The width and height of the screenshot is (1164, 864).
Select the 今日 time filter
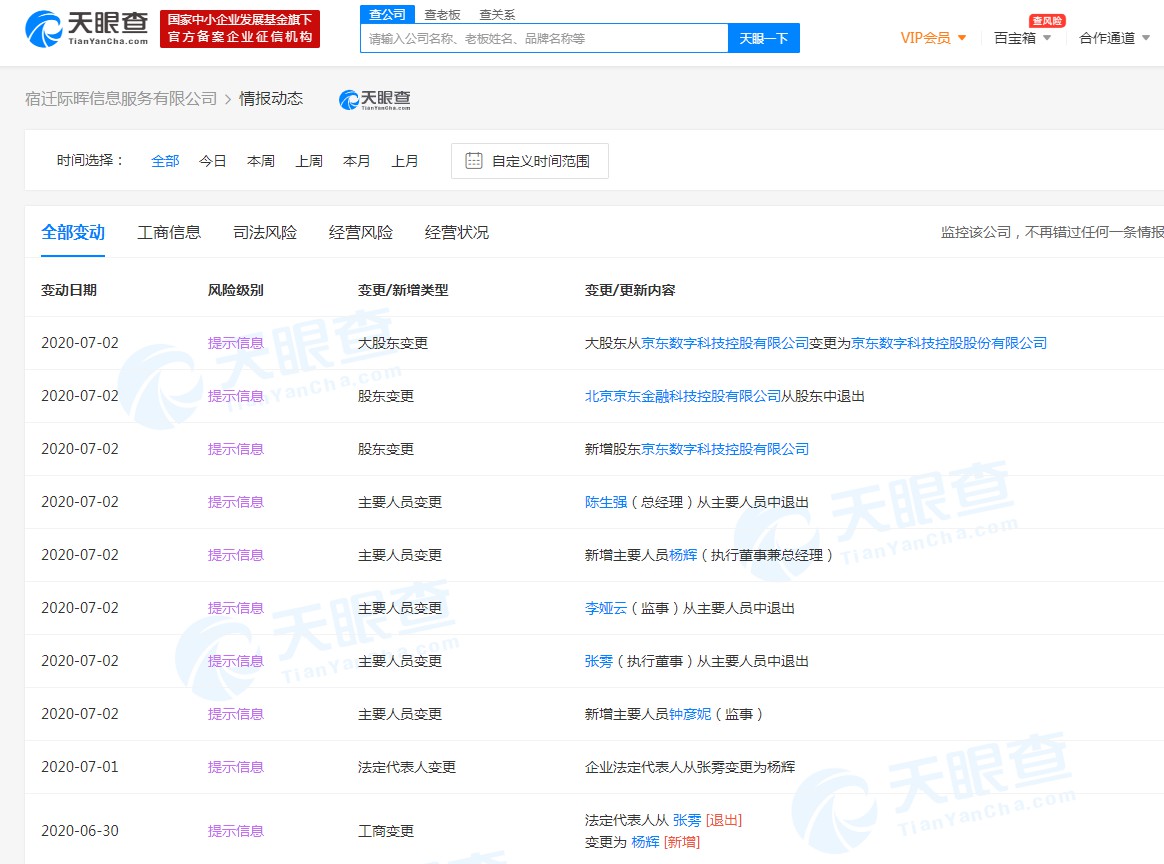click(212, 161)
